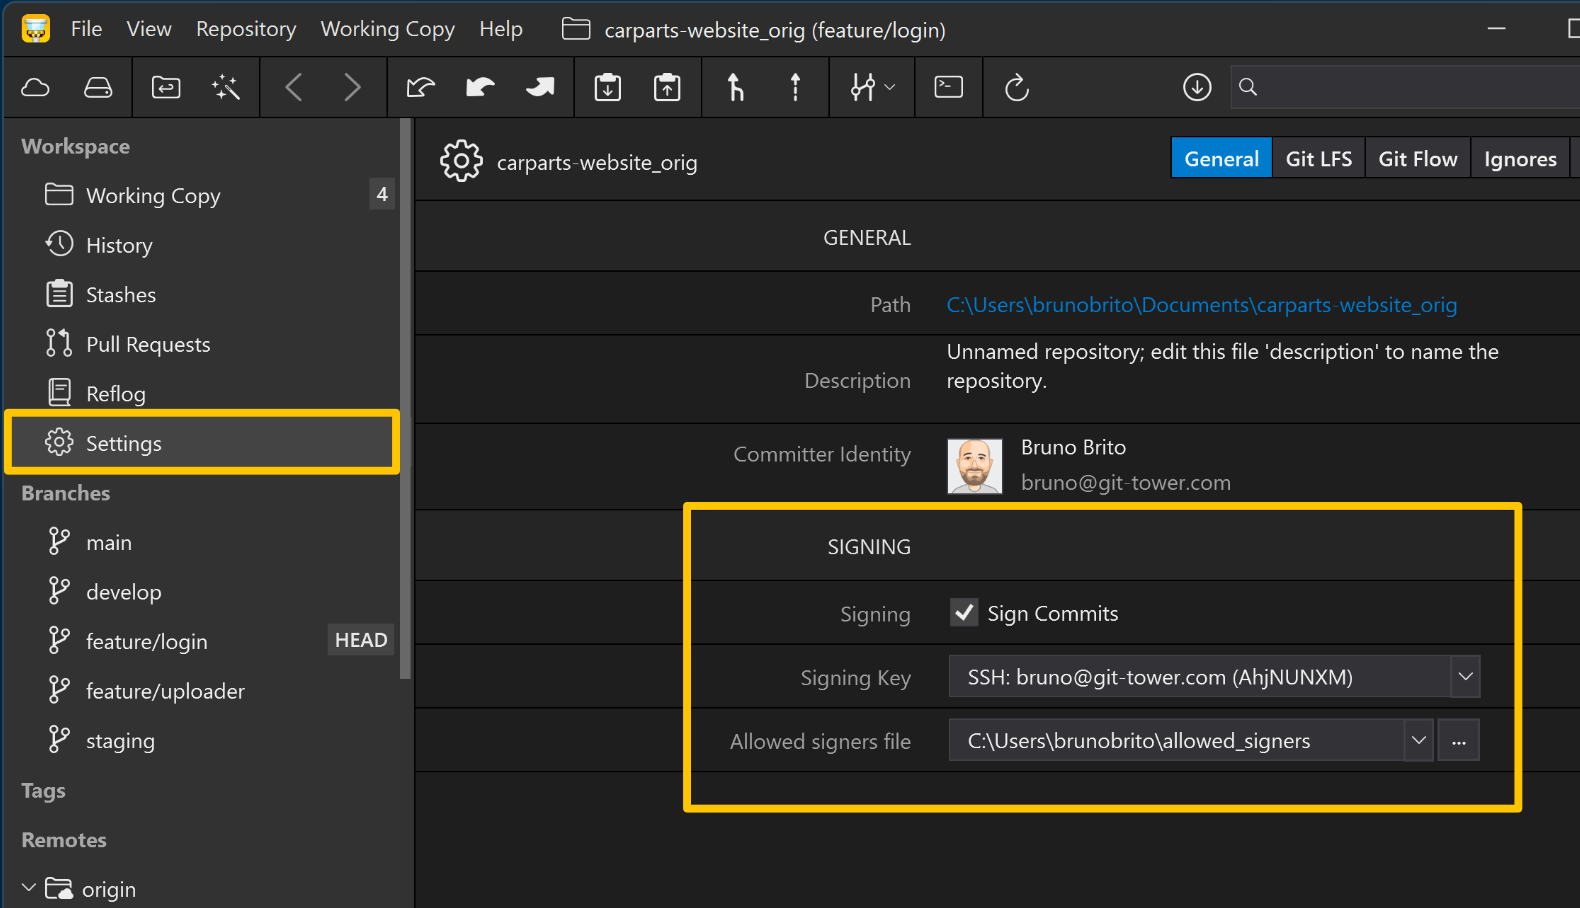Click the Save Stash toolbar icon
Viewport: 1580px width, 908px height.
pyautogui.click(x=607, y=88)
